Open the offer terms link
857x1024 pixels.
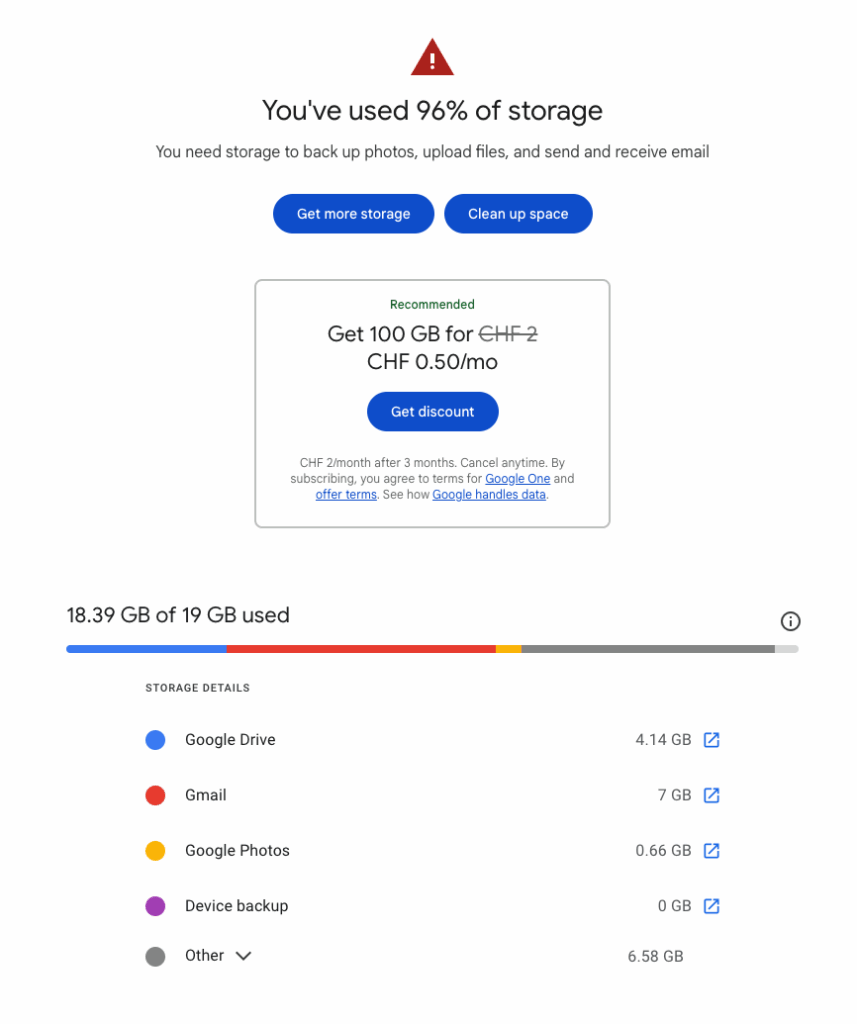click(x=346, y=494)
